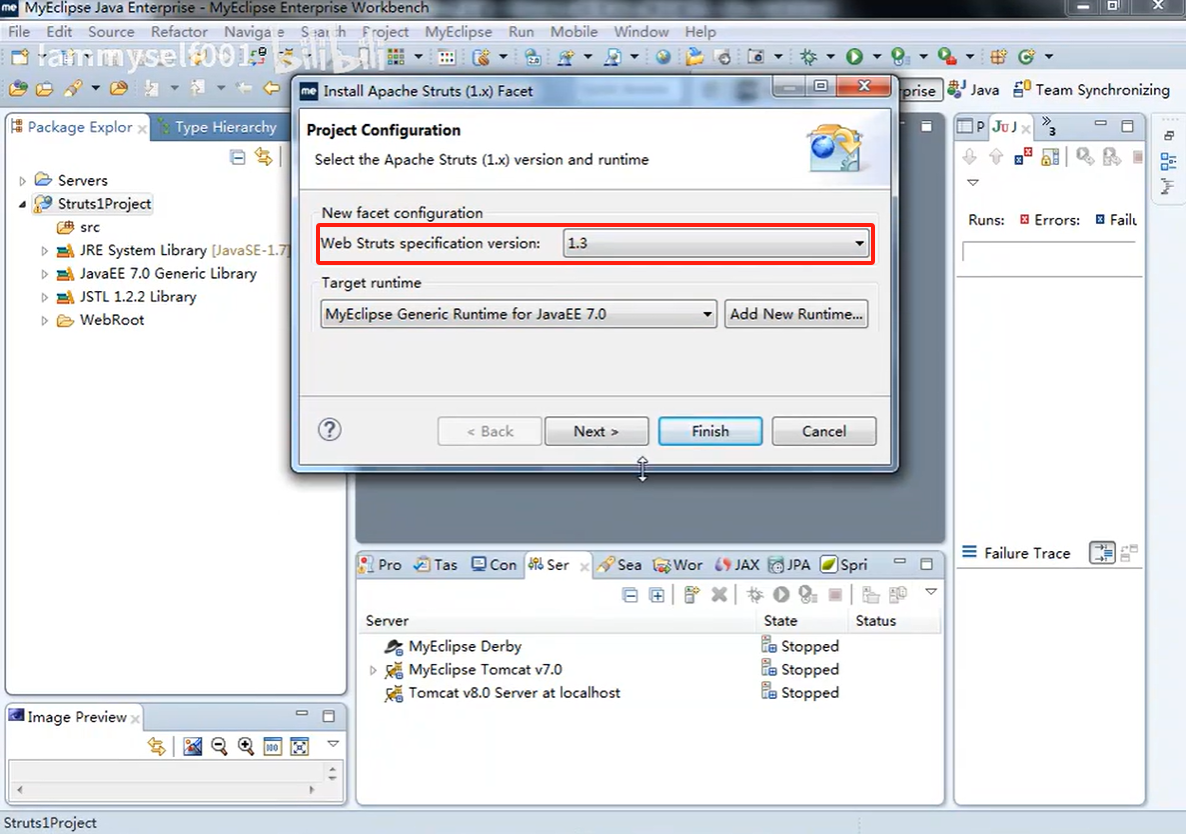Click the Run with server icon in toolbar
This screenshot has height=834, width=1186.
click(899, 57)
